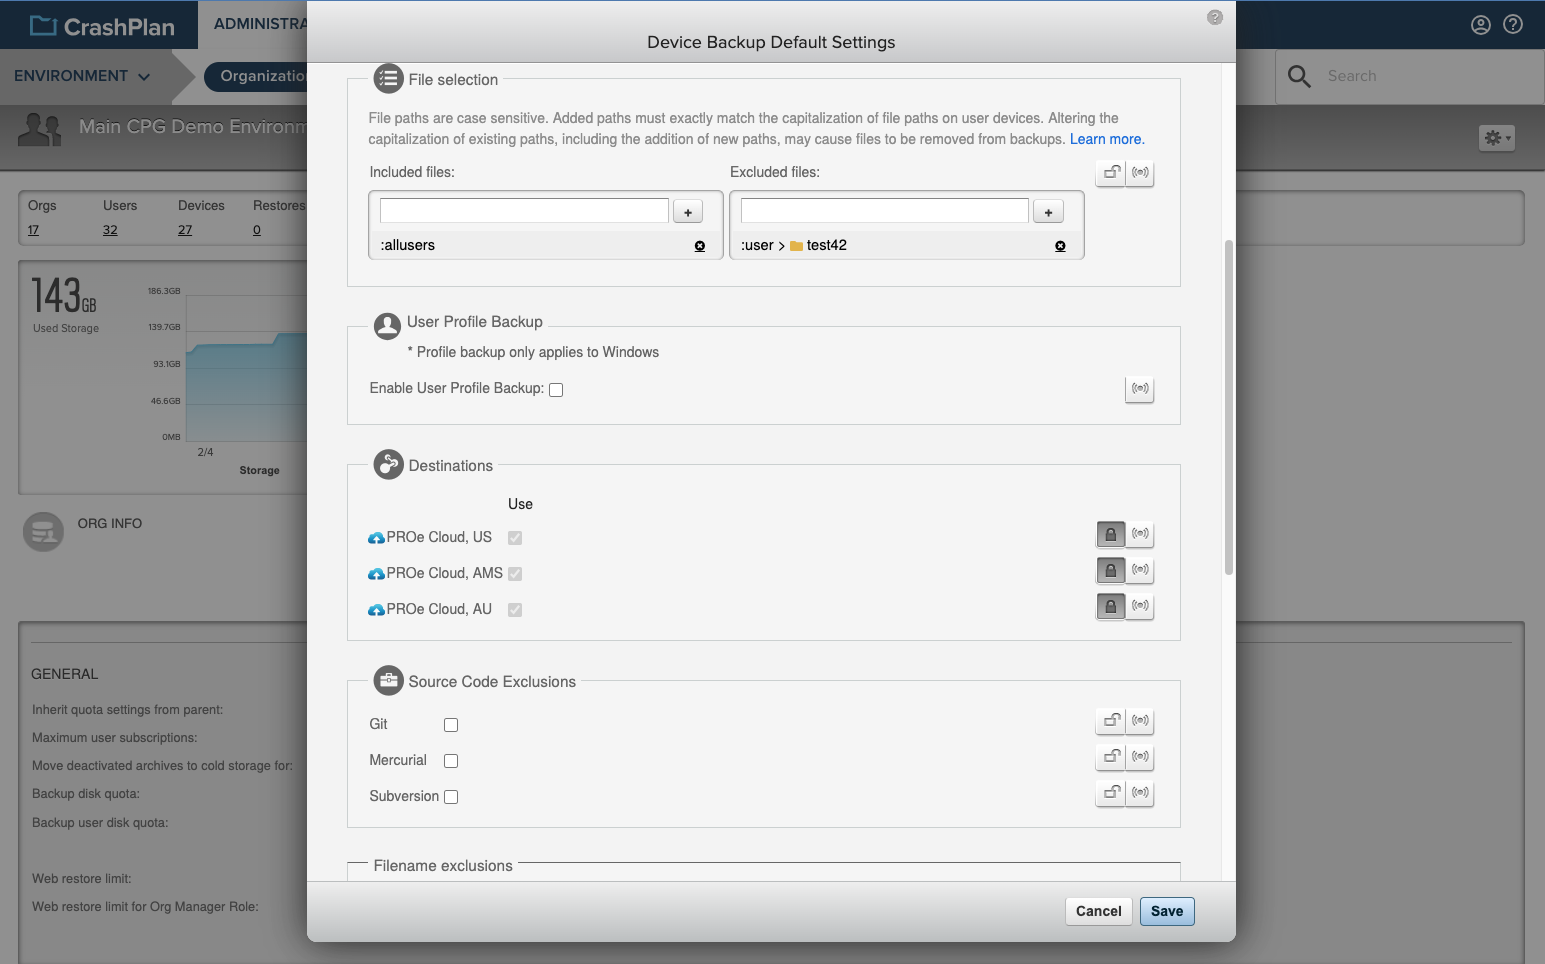The image size is (1545, 964).
Task: Click the Source Code Exclusions section icon
Action: pos(389,680)
